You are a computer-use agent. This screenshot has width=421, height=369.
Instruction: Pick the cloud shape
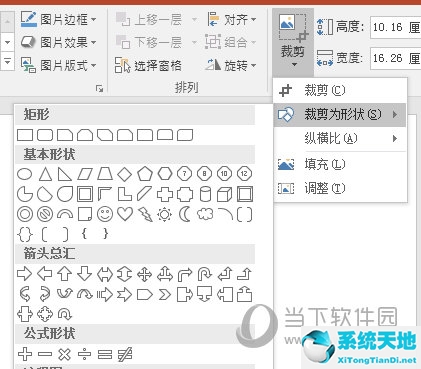205,214
